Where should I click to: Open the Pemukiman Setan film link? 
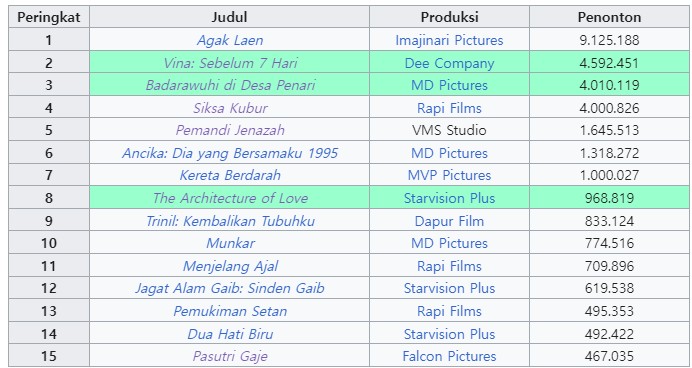coord(230,311)
